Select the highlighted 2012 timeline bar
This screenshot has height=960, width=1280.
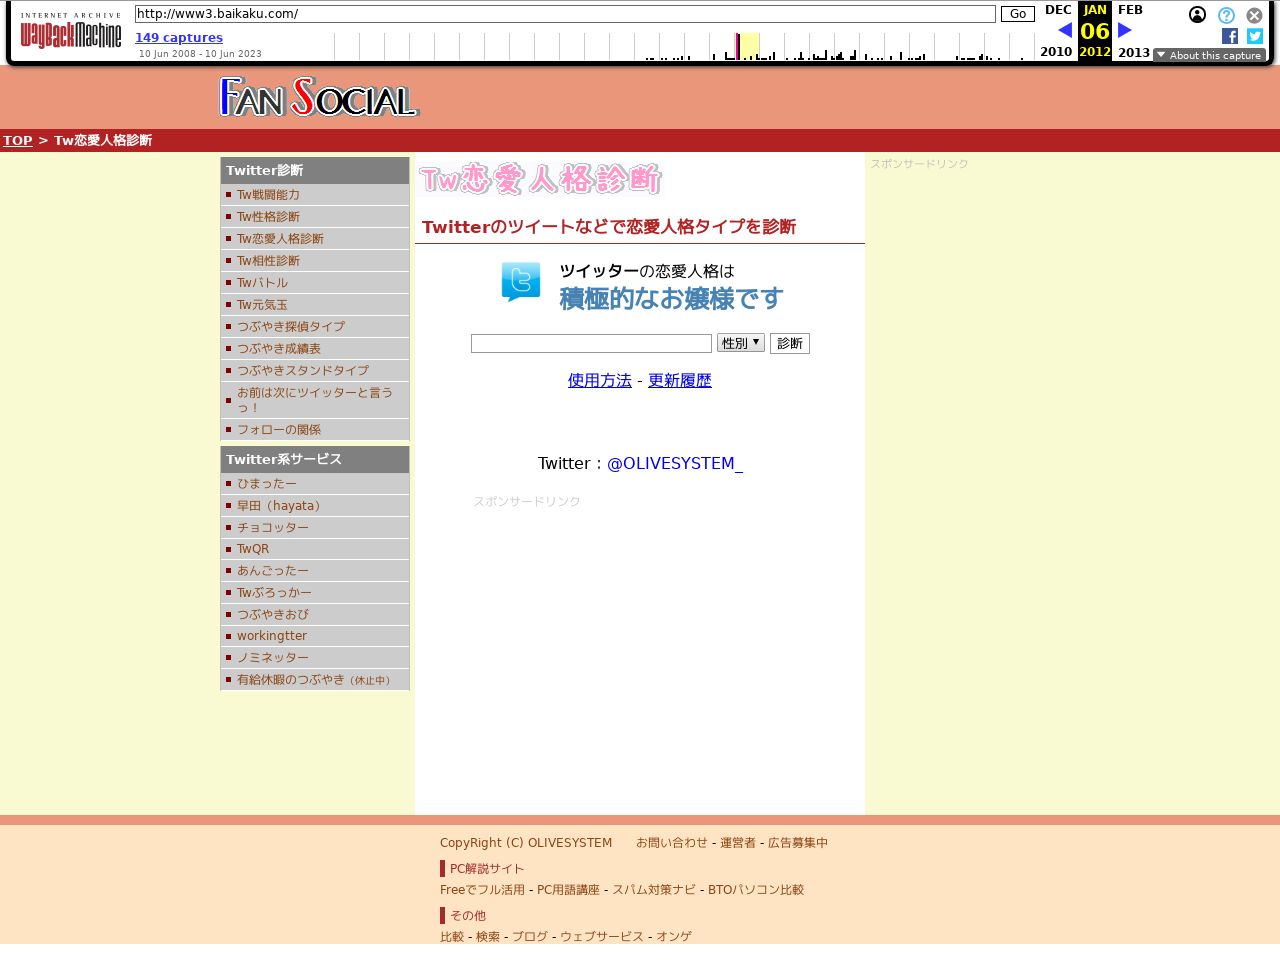pyautogui.click(x=747, y=47)
